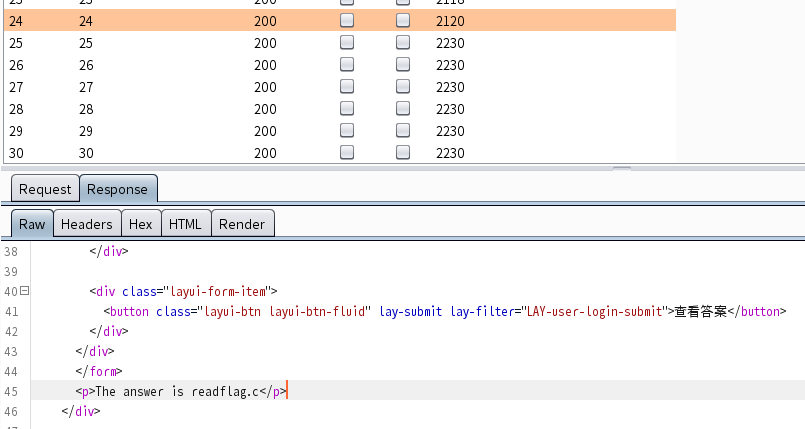
Task: Switch to the Request tab
Action: (x=45, y=189)
